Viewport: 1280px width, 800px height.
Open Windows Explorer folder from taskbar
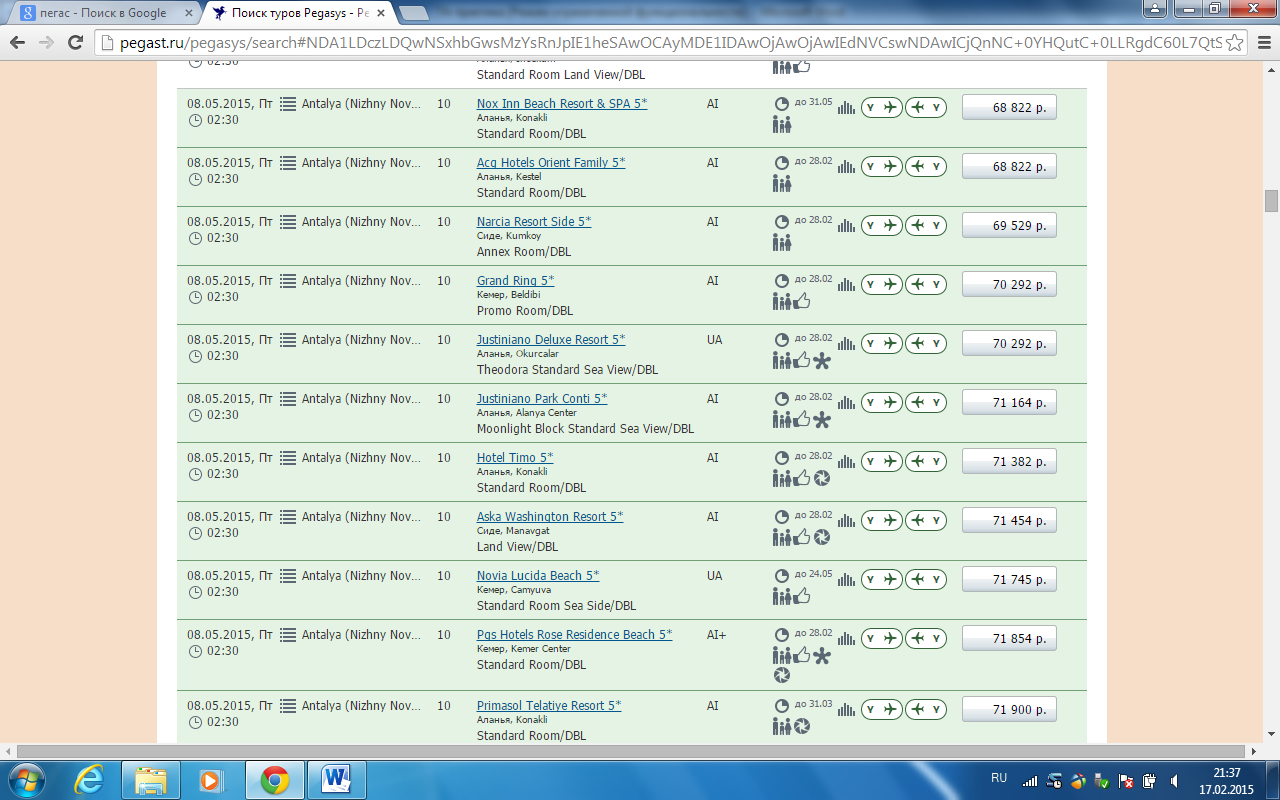[150, 779]
